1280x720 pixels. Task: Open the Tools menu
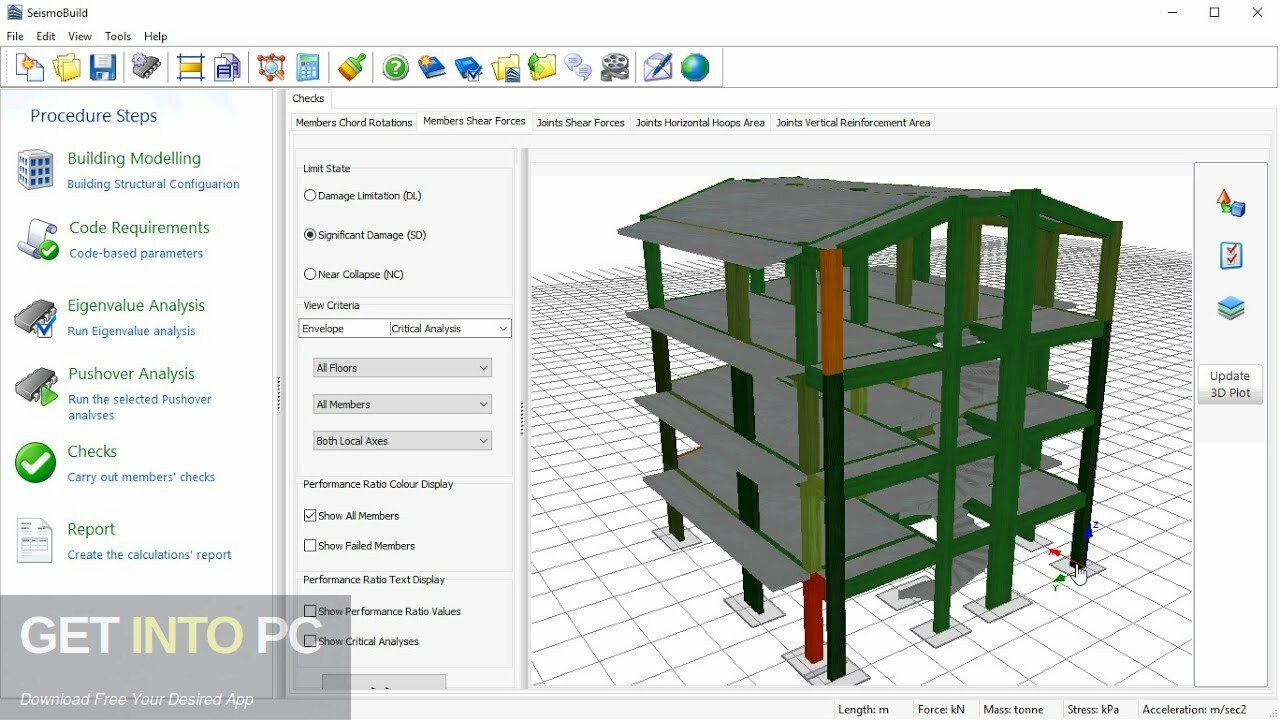pos(118,36)
